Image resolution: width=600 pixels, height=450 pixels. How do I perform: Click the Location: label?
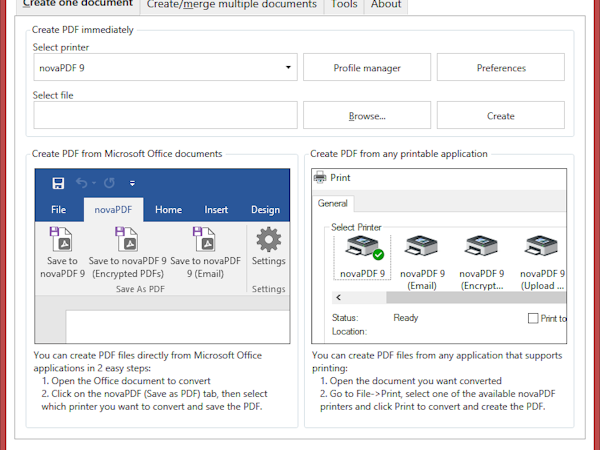(x=349, y=331)
